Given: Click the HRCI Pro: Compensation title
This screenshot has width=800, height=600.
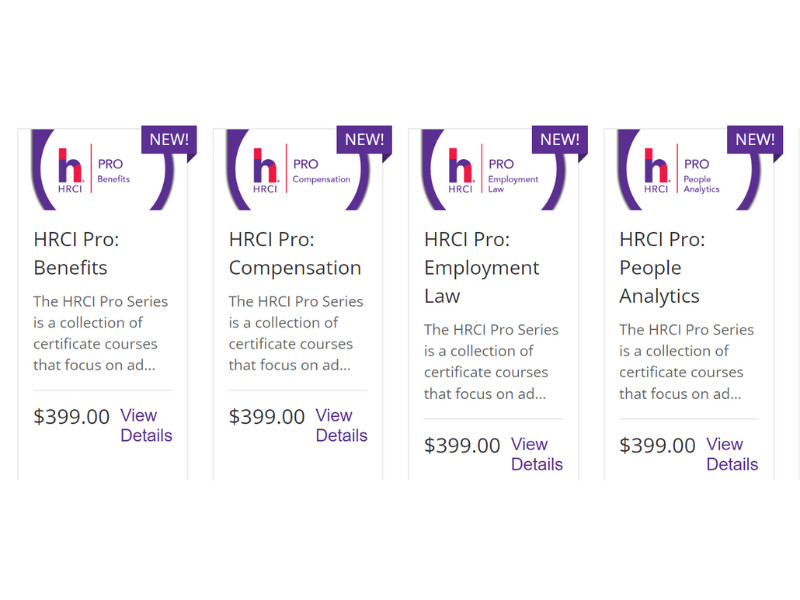Looking at the screenshot, I should pyautogui.click(x=294, y=254).
